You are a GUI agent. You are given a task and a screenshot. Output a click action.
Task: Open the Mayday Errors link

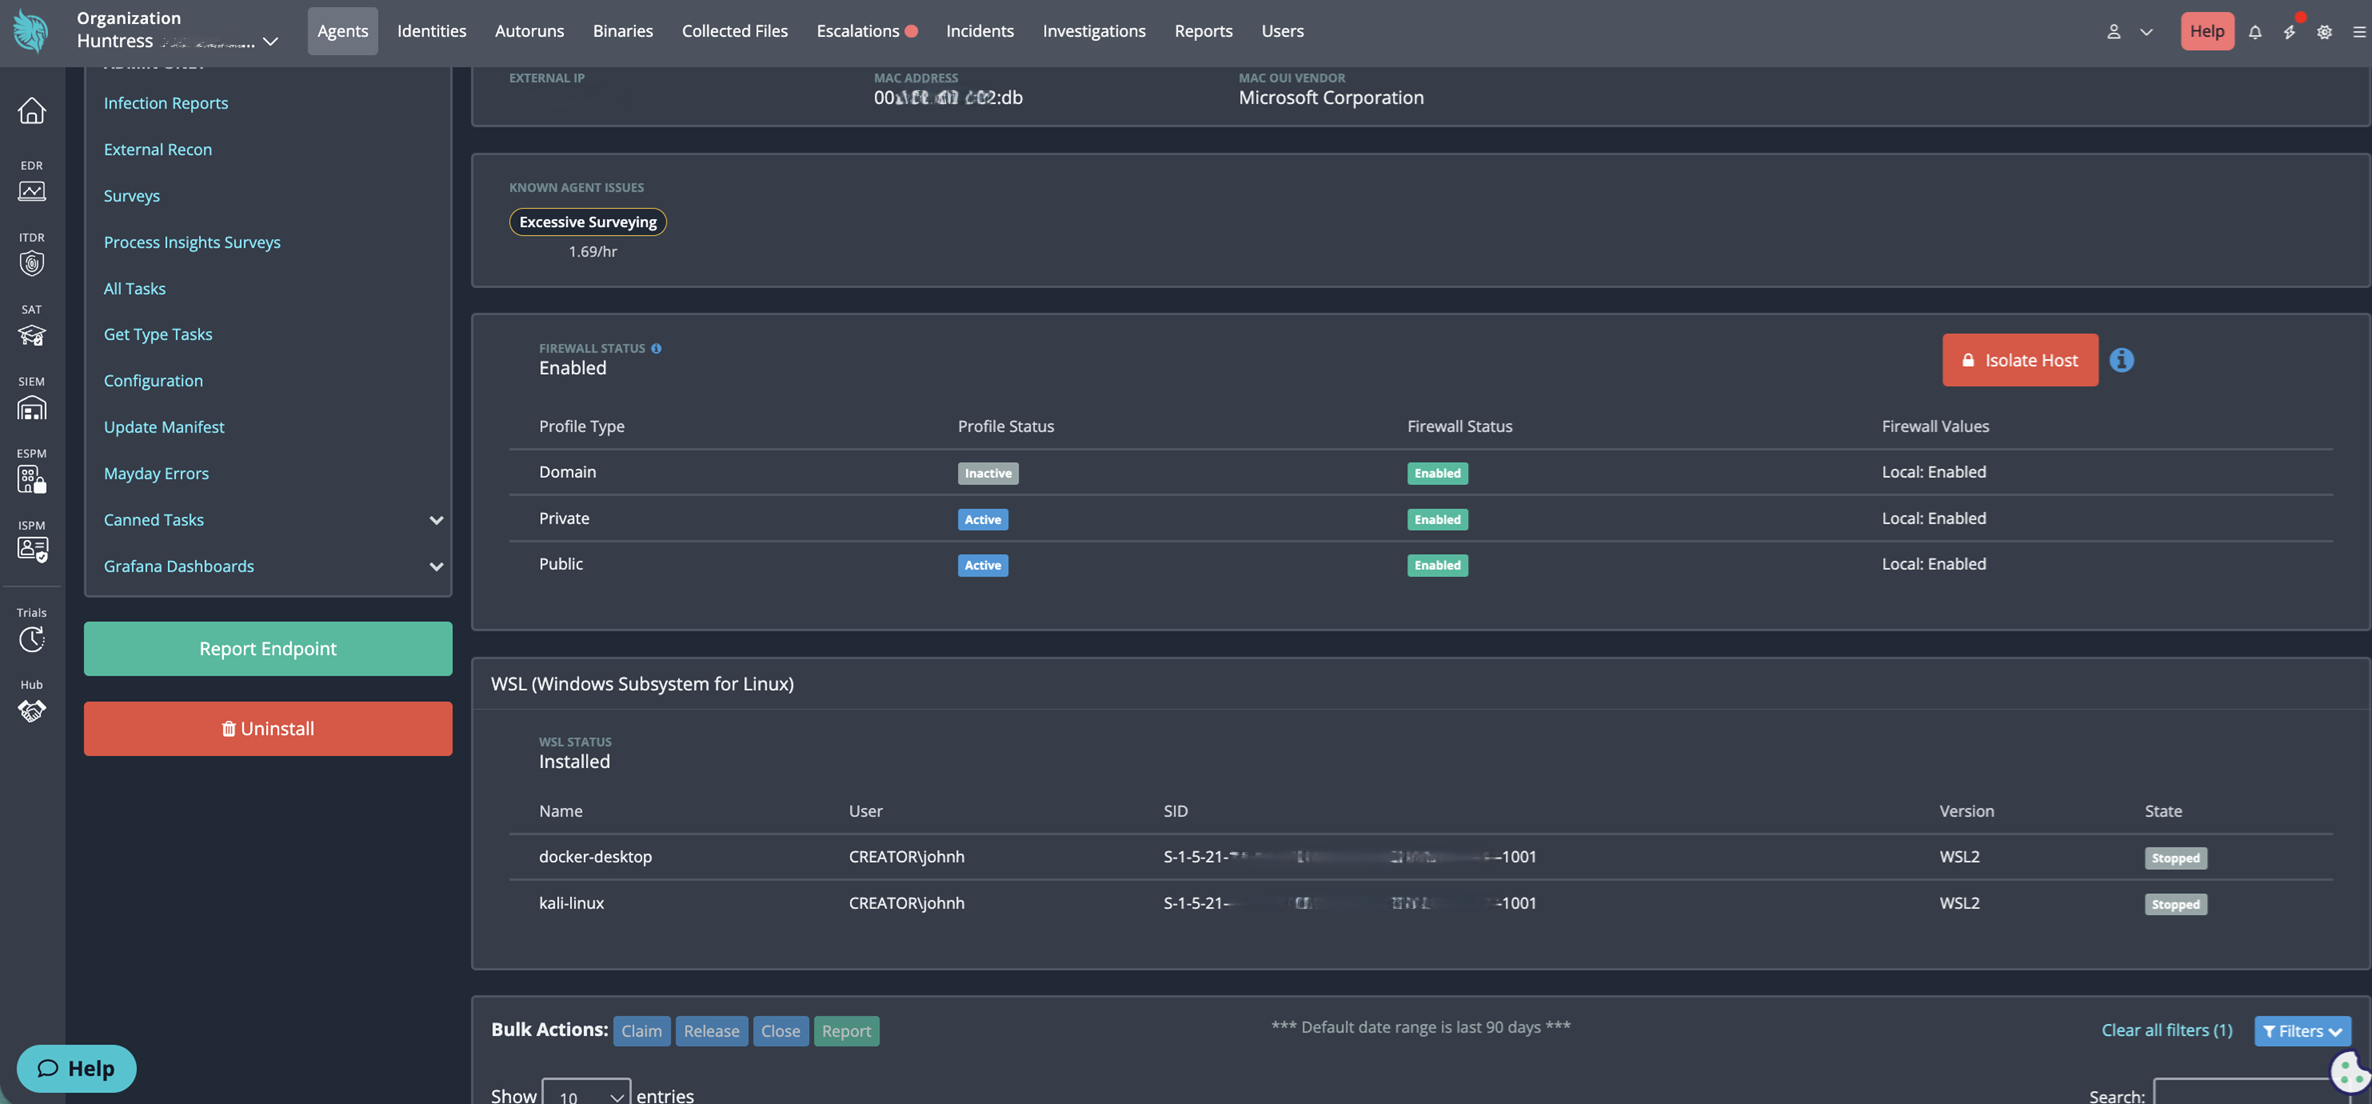[x=156, y=473]
